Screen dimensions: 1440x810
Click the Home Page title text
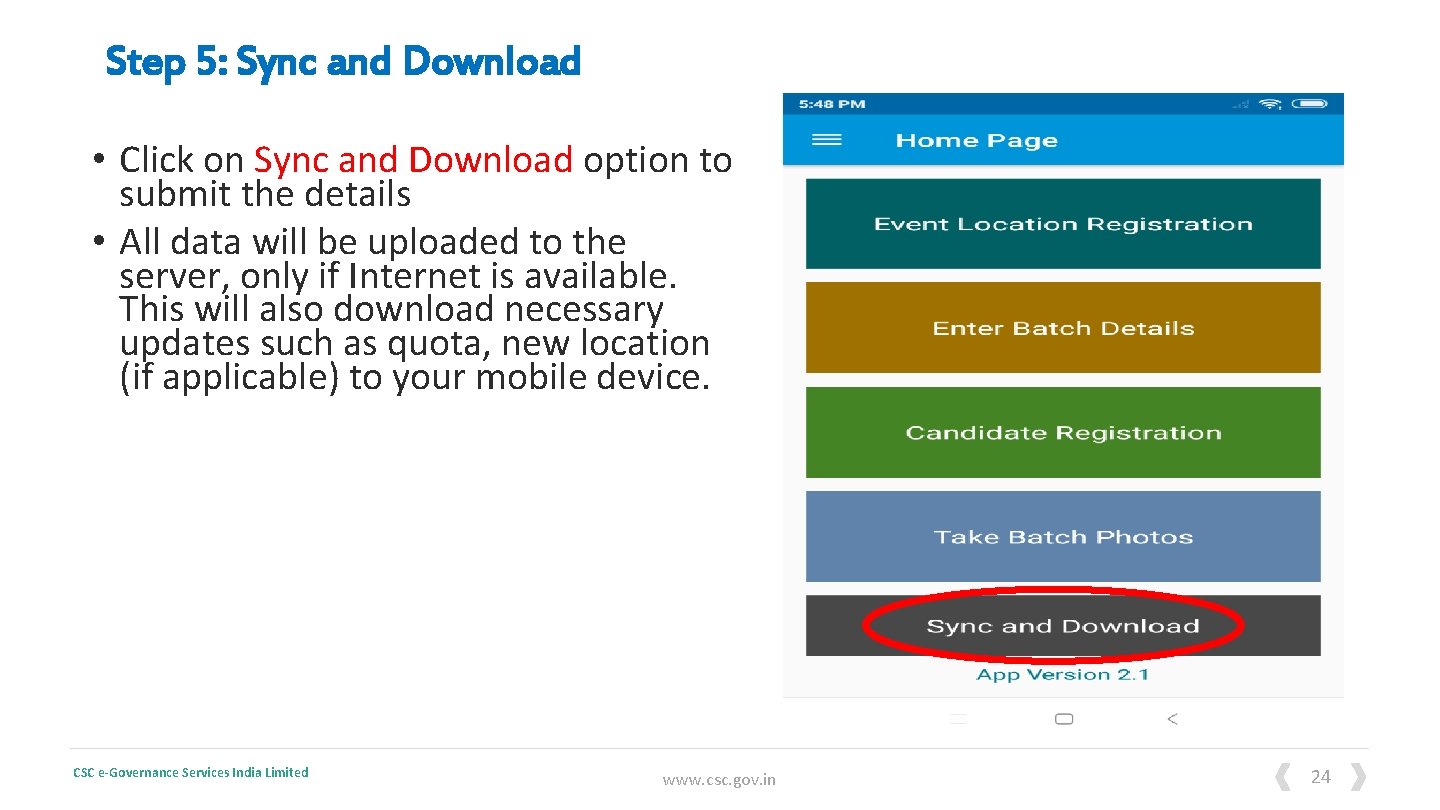(976, 141)
